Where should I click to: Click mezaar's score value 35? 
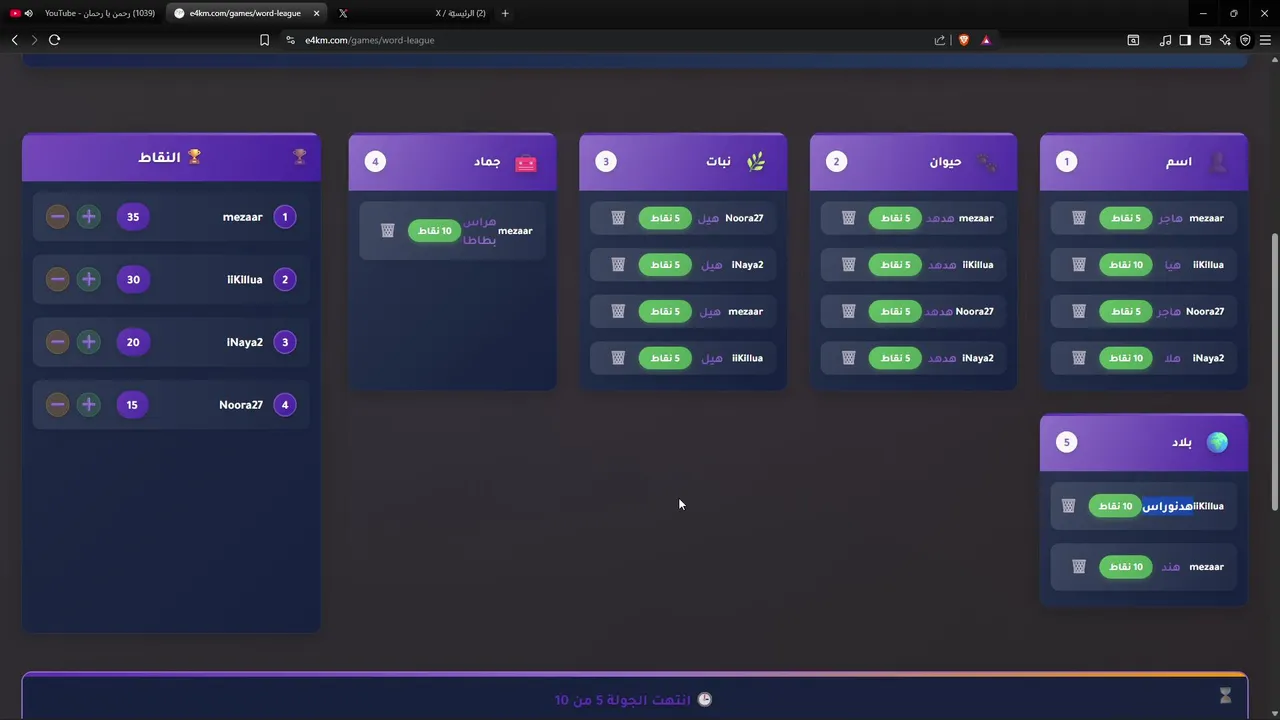coord(133,217)
